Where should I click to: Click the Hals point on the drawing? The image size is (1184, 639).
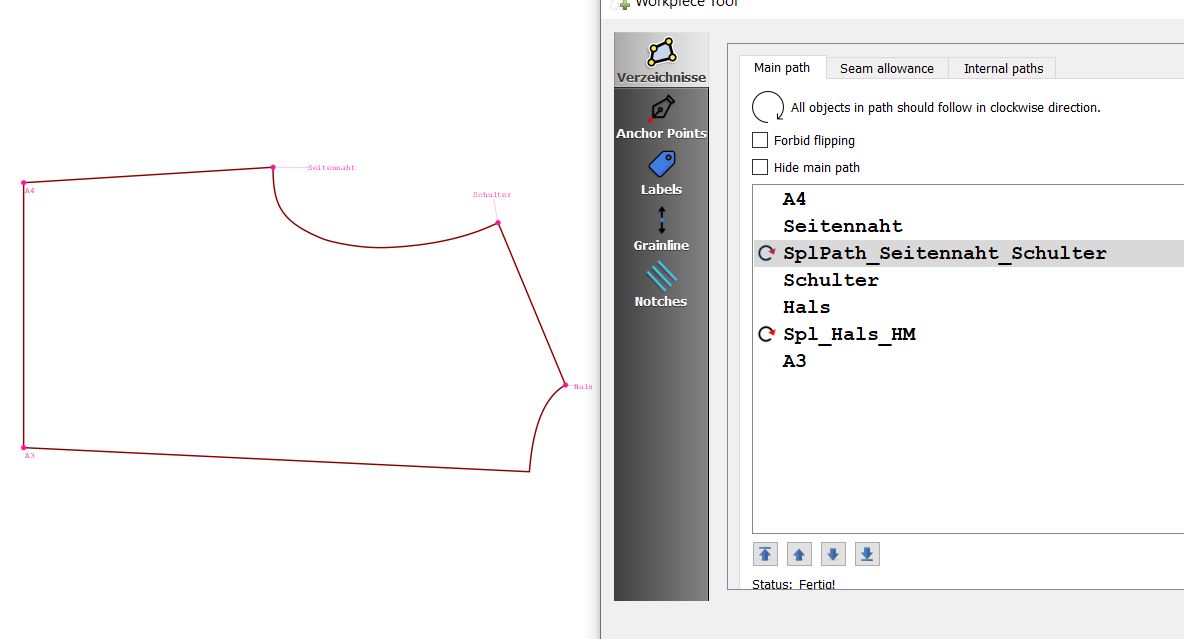565,385
